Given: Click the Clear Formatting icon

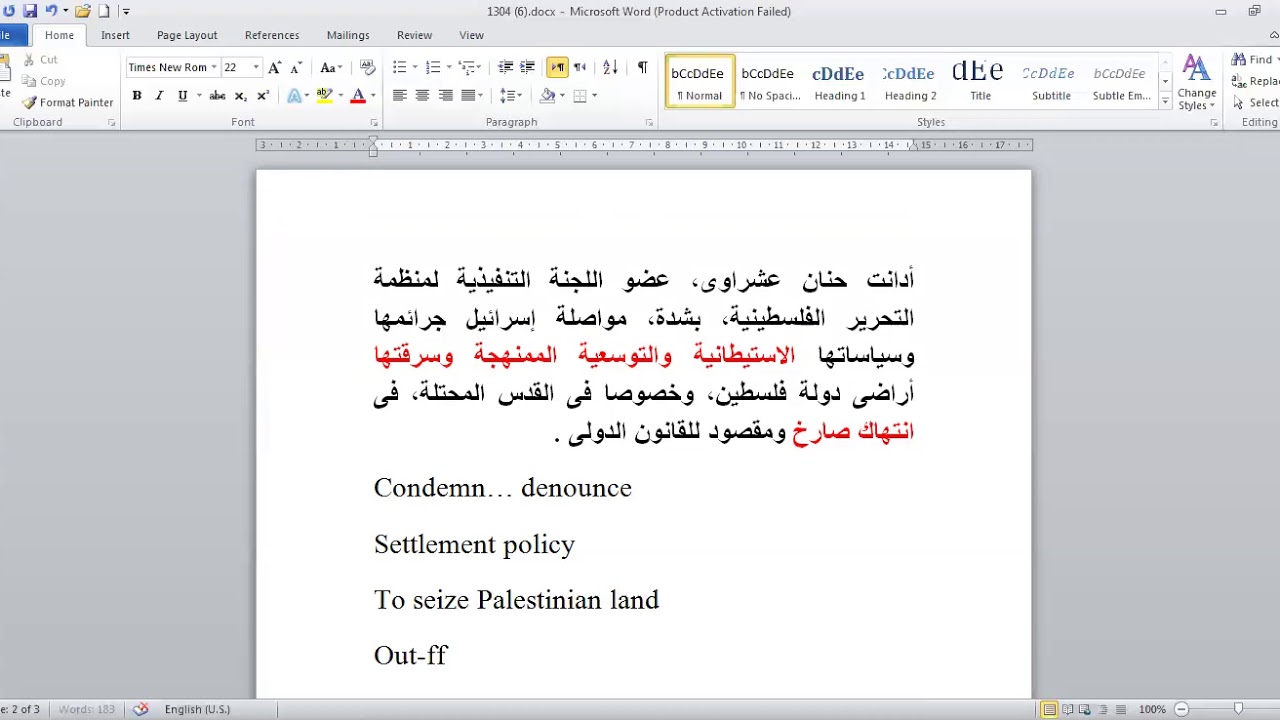Looking at the screenshot, I should click(367, 67).
